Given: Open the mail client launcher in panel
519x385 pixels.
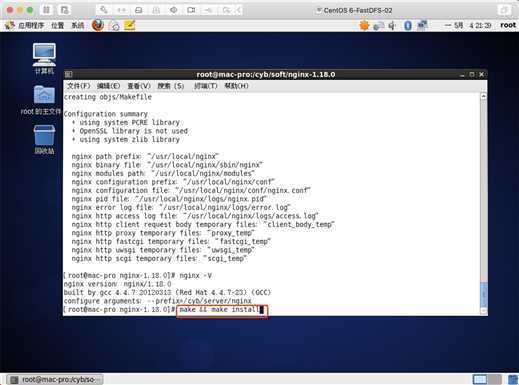Looking at the screenshot, I should pyautogui.click(x=114, y=26).
